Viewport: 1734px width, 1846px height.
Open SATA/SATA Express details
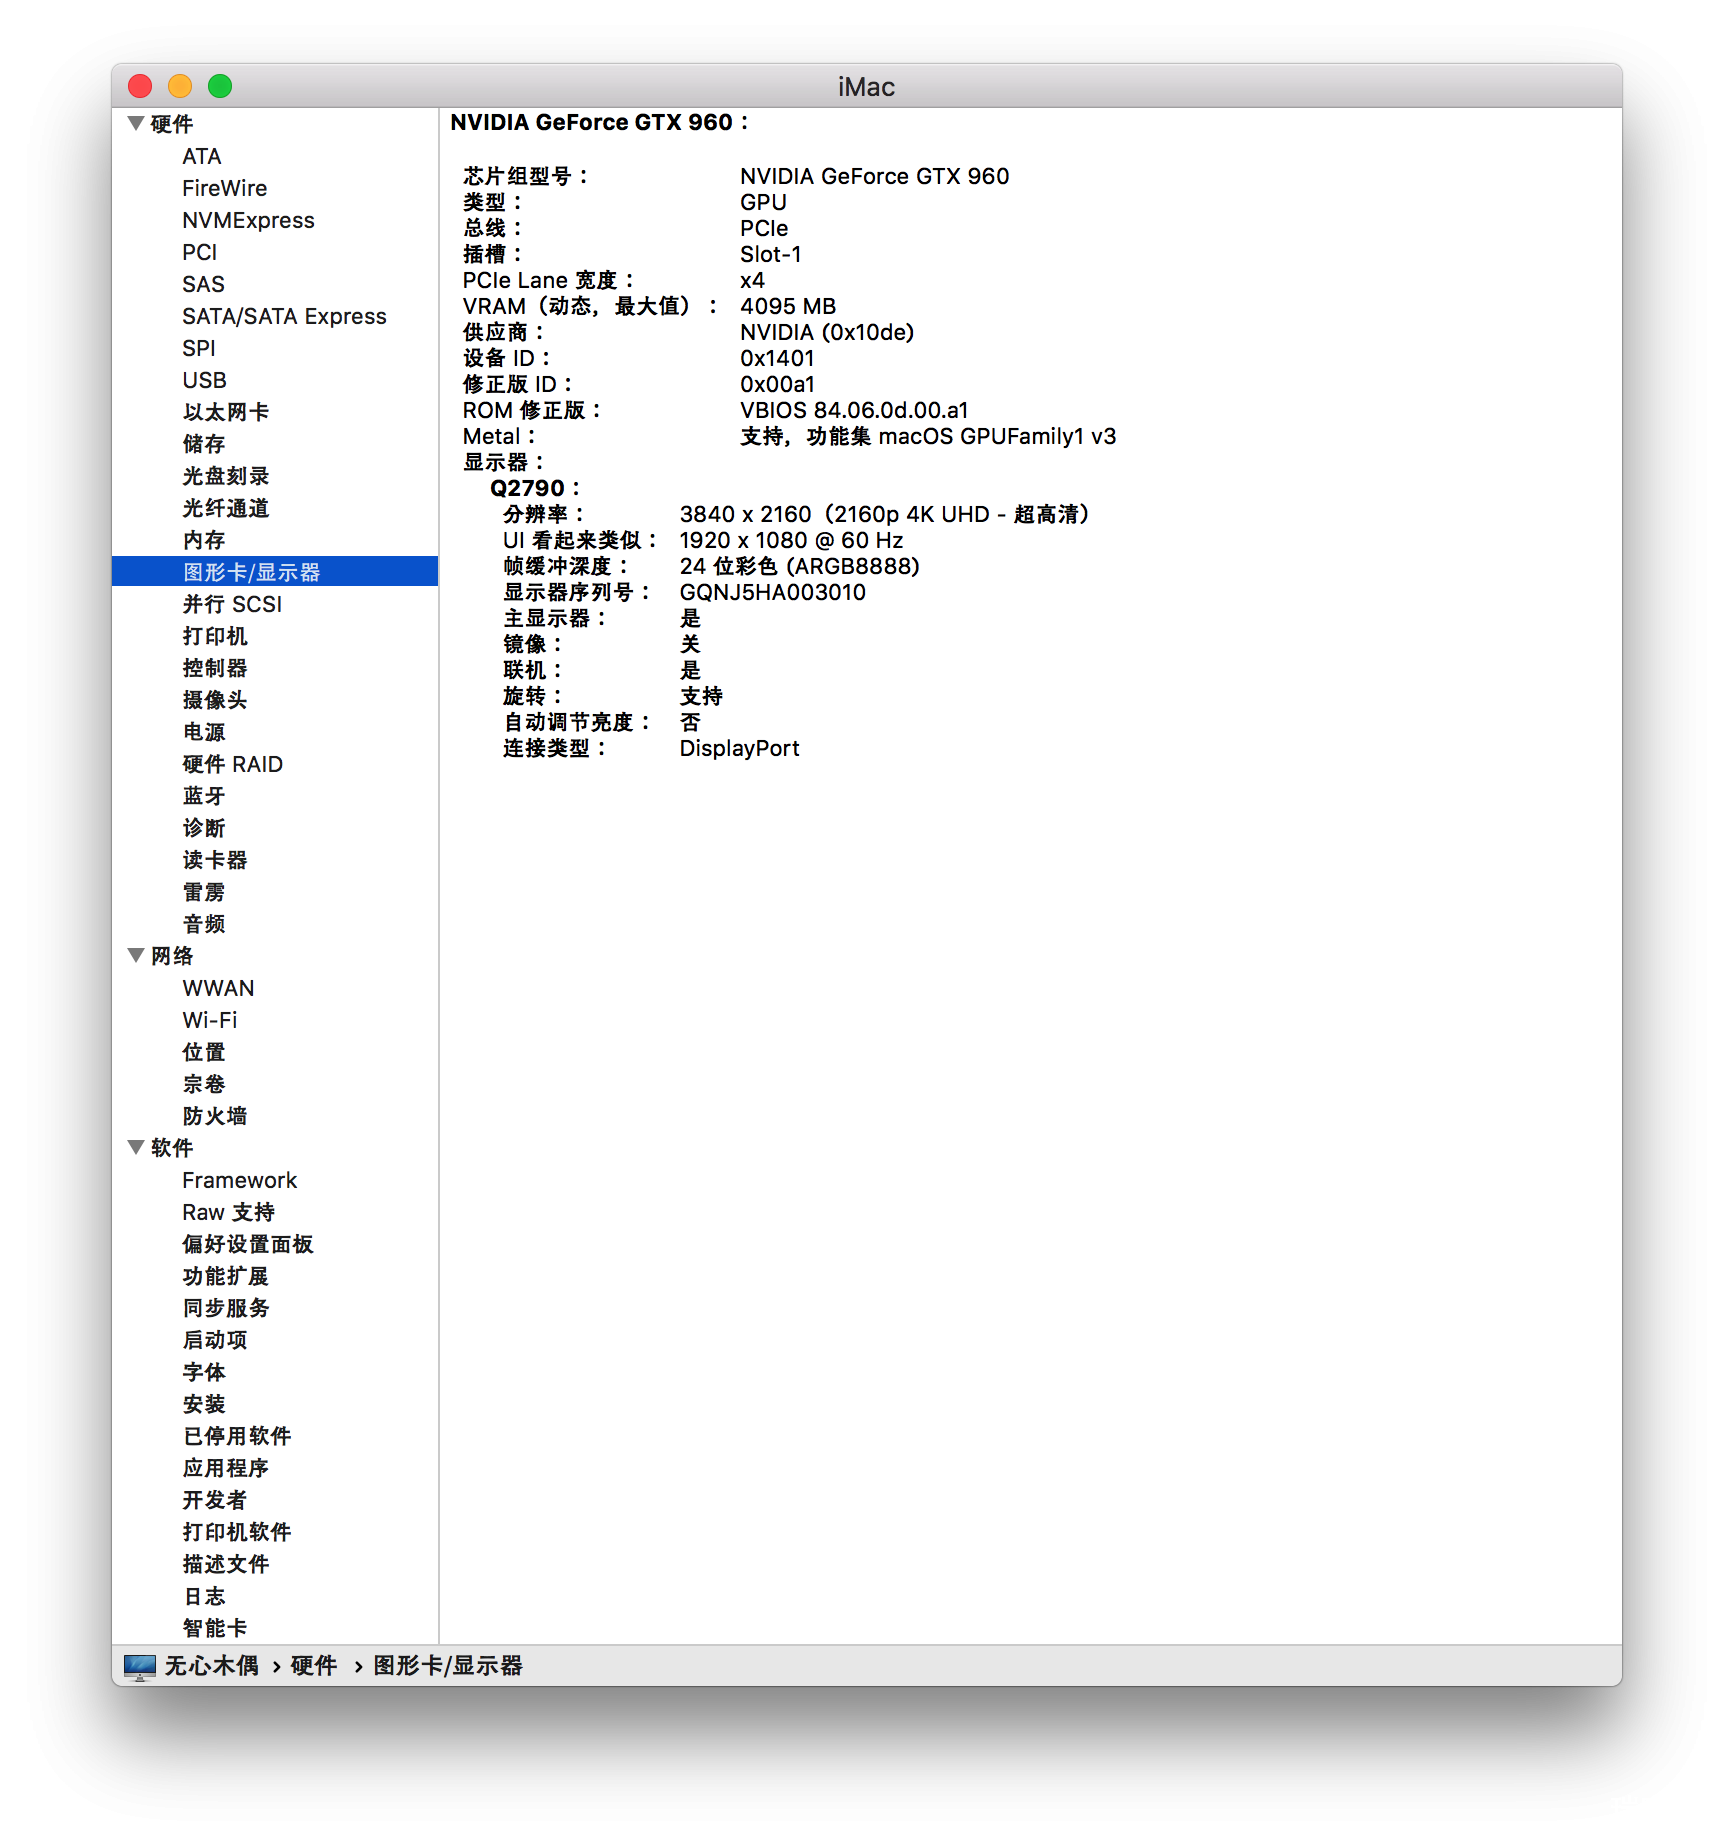coord(284,316)
